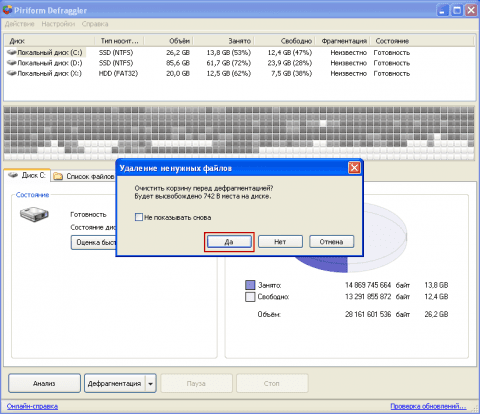Open the Проверка обновлений link
Screen dimensions: 480x414
pyautogui.click(x=428, y=406)
